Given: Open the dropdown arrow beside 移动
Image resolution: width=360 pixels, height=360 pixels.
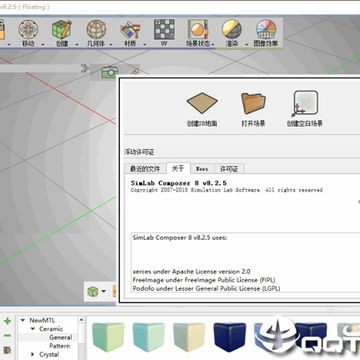Looking at the screenshot, I should tap(43, 44).
